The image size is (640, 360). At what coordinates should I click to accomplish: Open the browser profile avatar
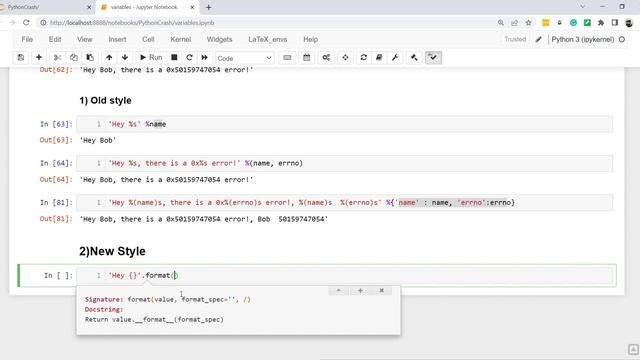coord(629,23)
